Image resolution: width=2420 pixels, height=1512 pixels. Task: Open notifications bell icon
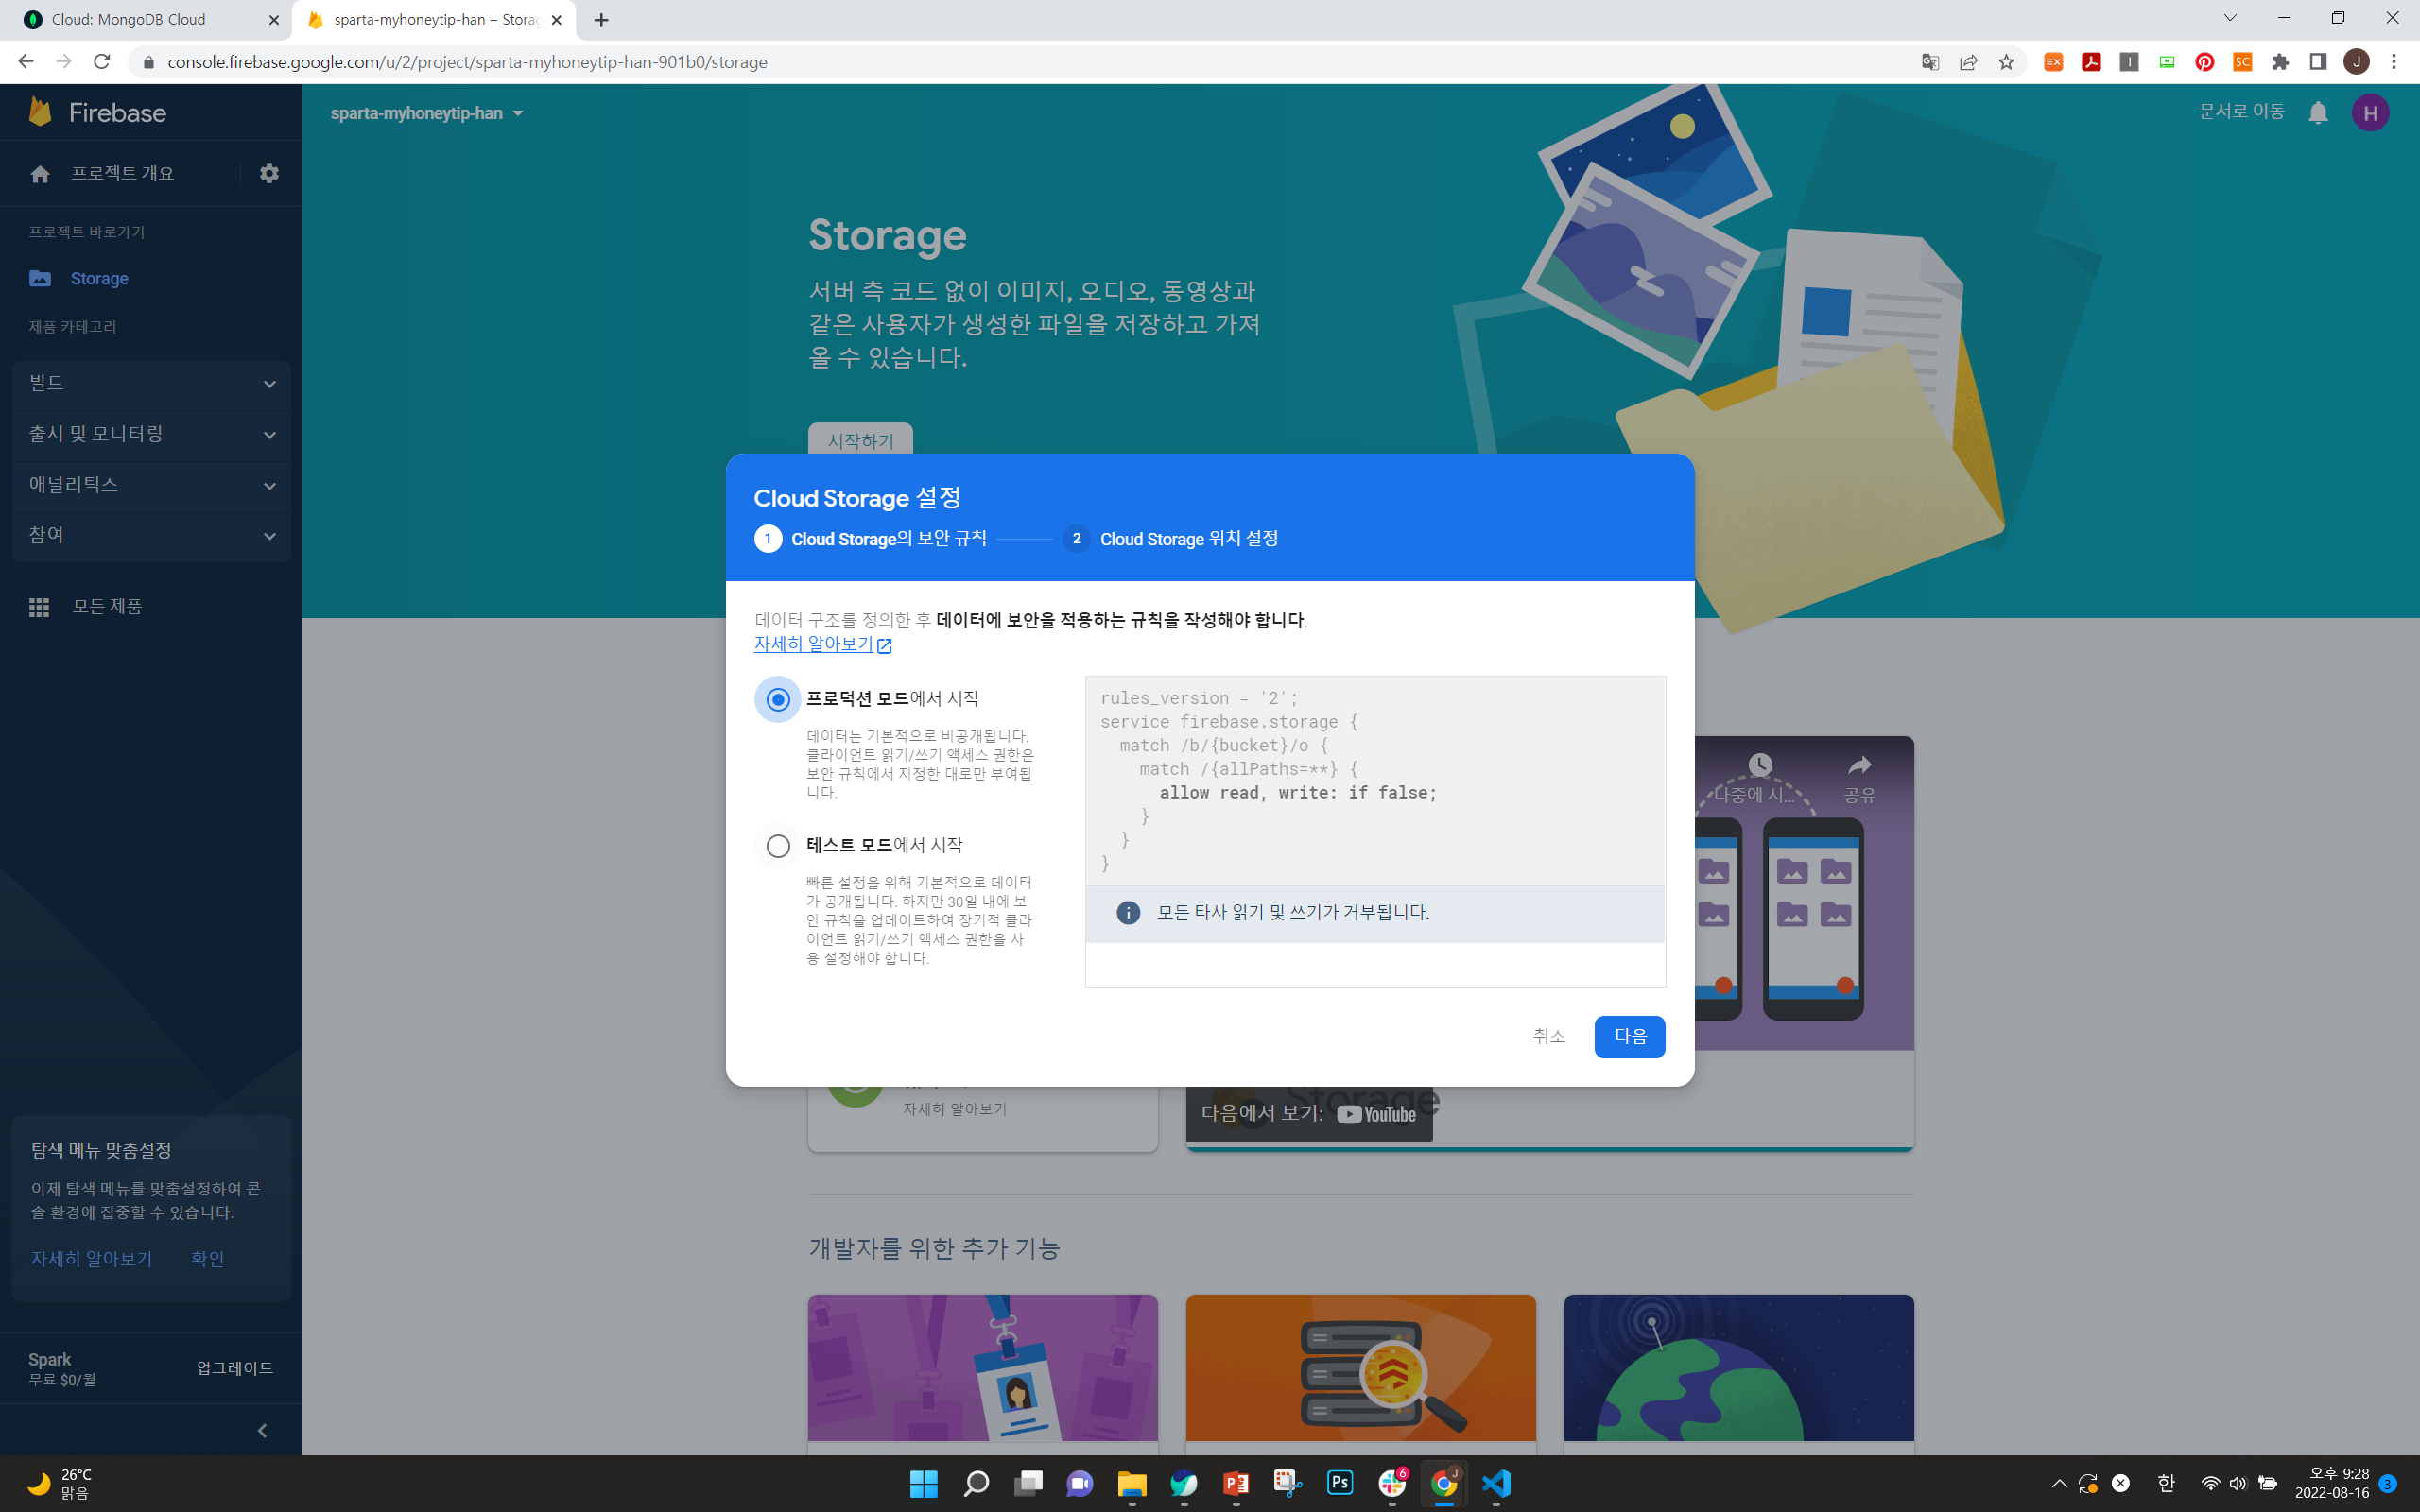(x=2318, y=113)
